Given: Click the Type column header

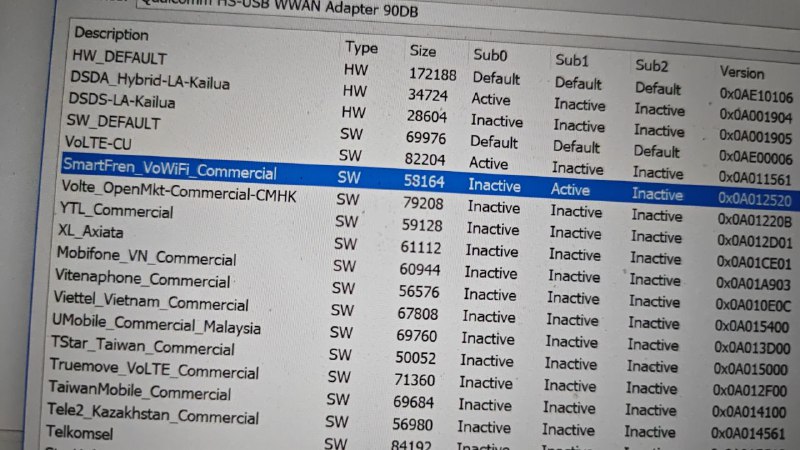Looking at the screenshot, I should point(361,47).
